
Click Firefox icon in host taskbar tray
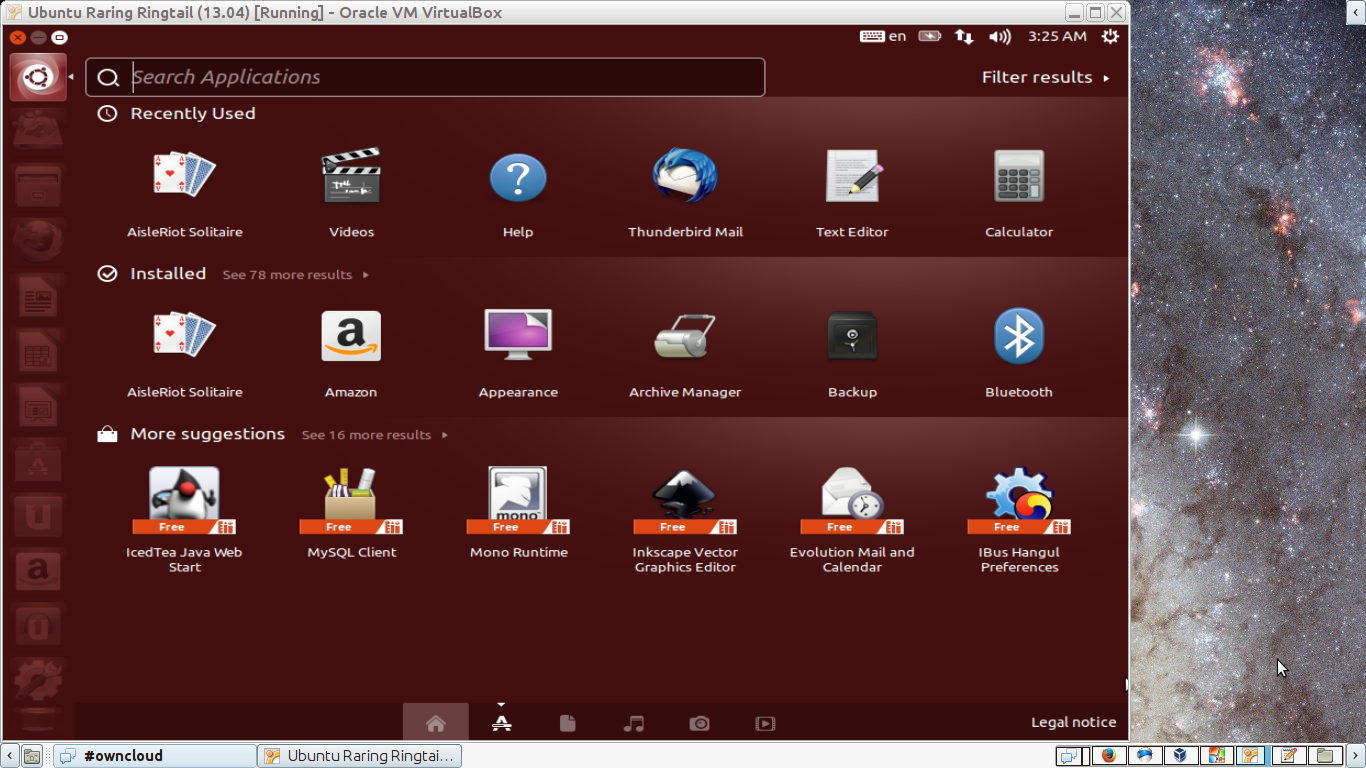point(1109,756)
